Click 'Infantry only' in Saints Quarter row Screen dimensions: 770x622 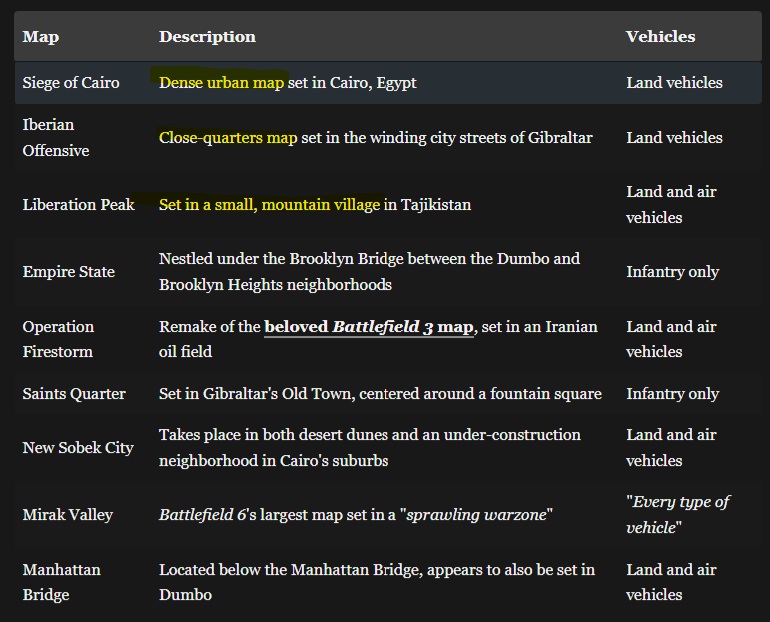pos(672,394)
